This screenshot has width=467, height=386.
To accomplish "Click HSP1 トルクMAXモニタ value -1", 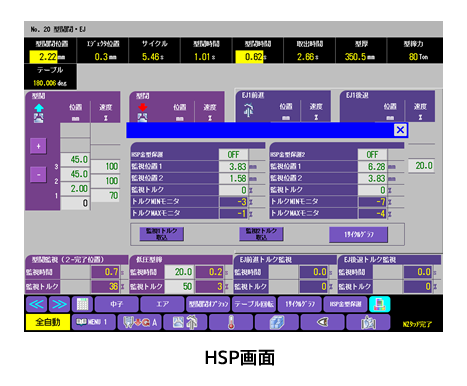I will click(x=233, y=213).
